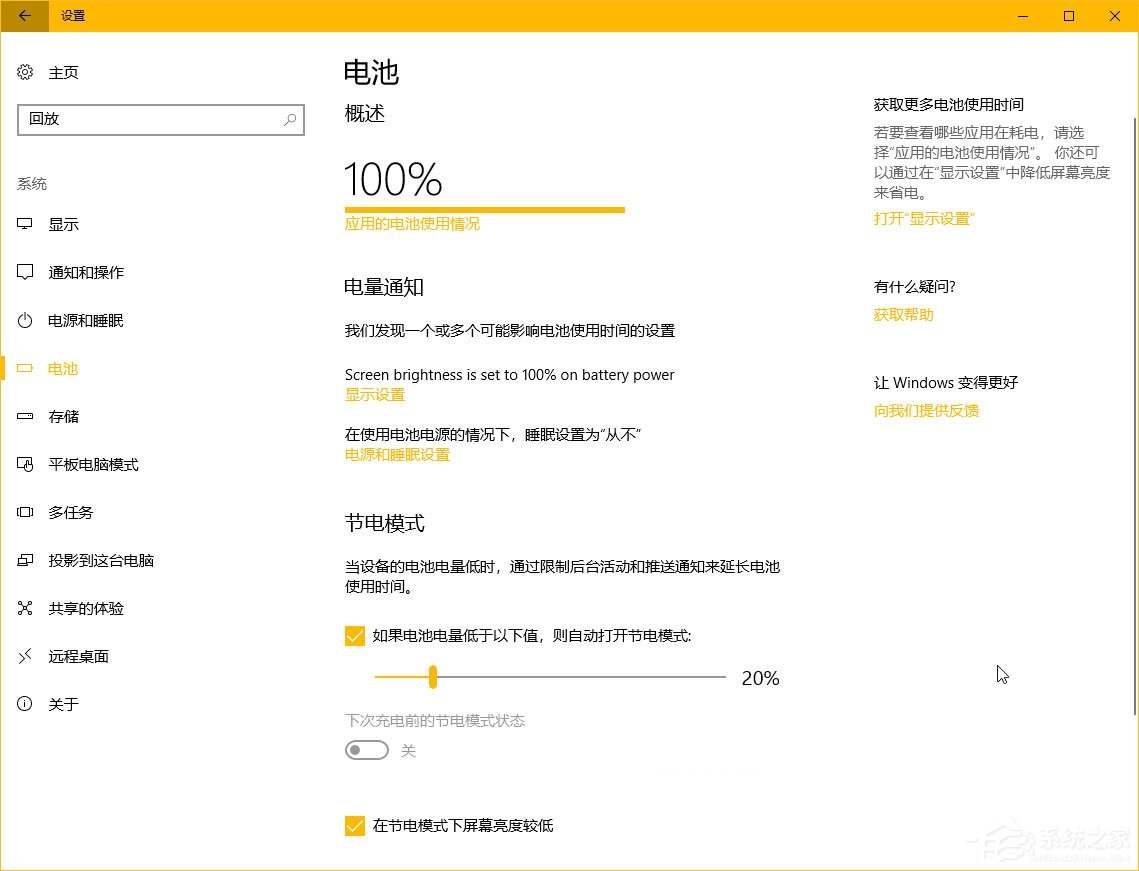This screenshot has height=871, width=1139.
Task: Adjust the battery saver threshold slider
Action: (x=432, y=677)
